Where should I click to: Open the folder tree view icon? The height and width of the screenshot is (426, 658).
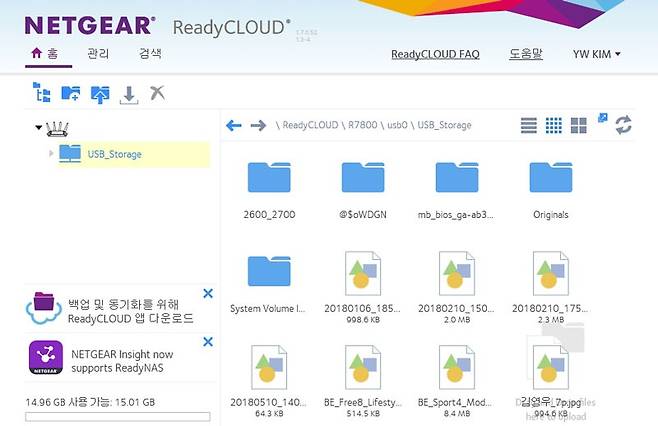(x=42, y=93)
